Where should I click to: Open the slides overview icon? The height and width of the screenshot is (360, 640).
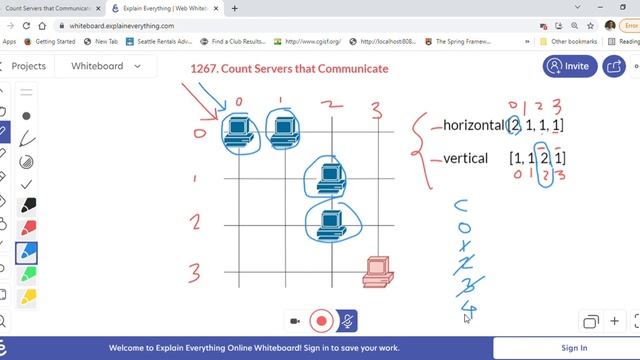[x=591, y=322]
